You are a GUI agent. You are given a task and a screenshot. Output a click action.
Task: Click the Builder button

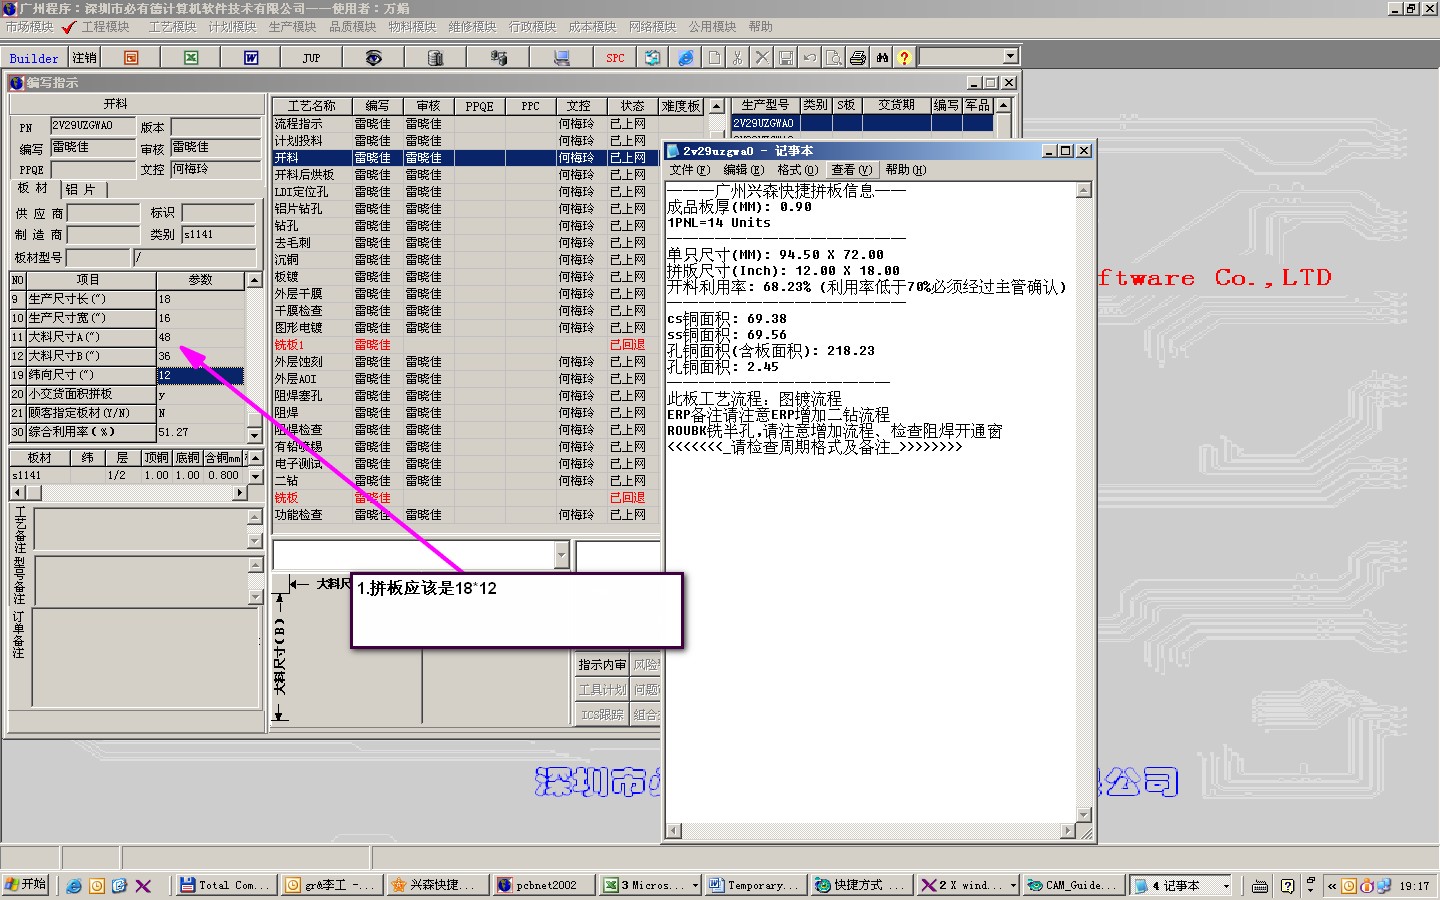point(34,58)
